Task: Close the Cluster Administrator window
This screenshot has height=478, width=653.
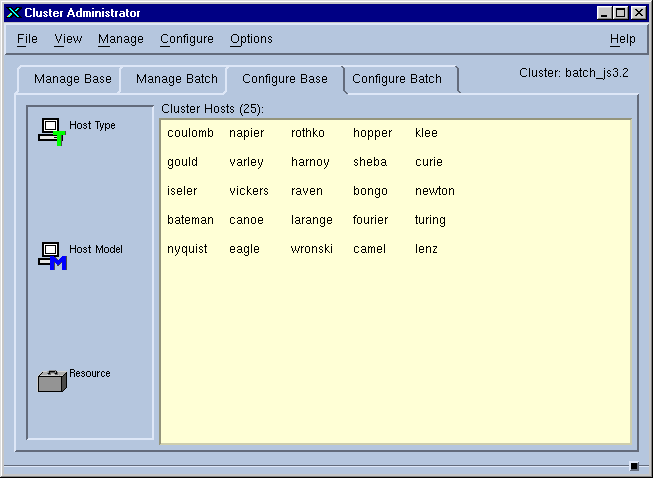Action: click(x=638, y=13)
